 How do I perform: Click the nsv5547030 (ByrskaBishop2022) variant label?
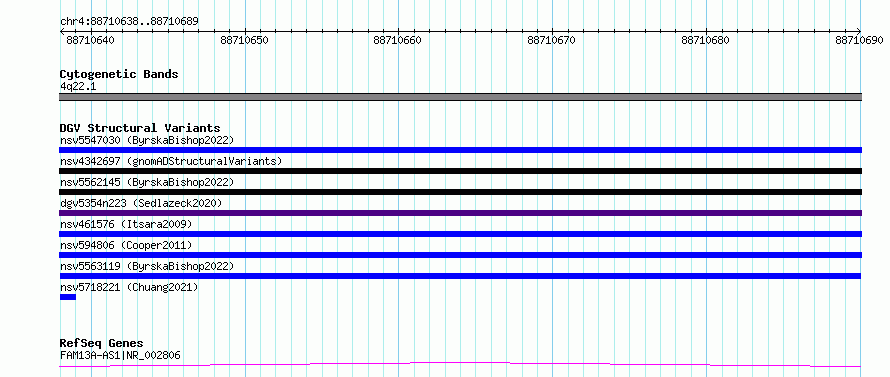(x=146, y=140)
